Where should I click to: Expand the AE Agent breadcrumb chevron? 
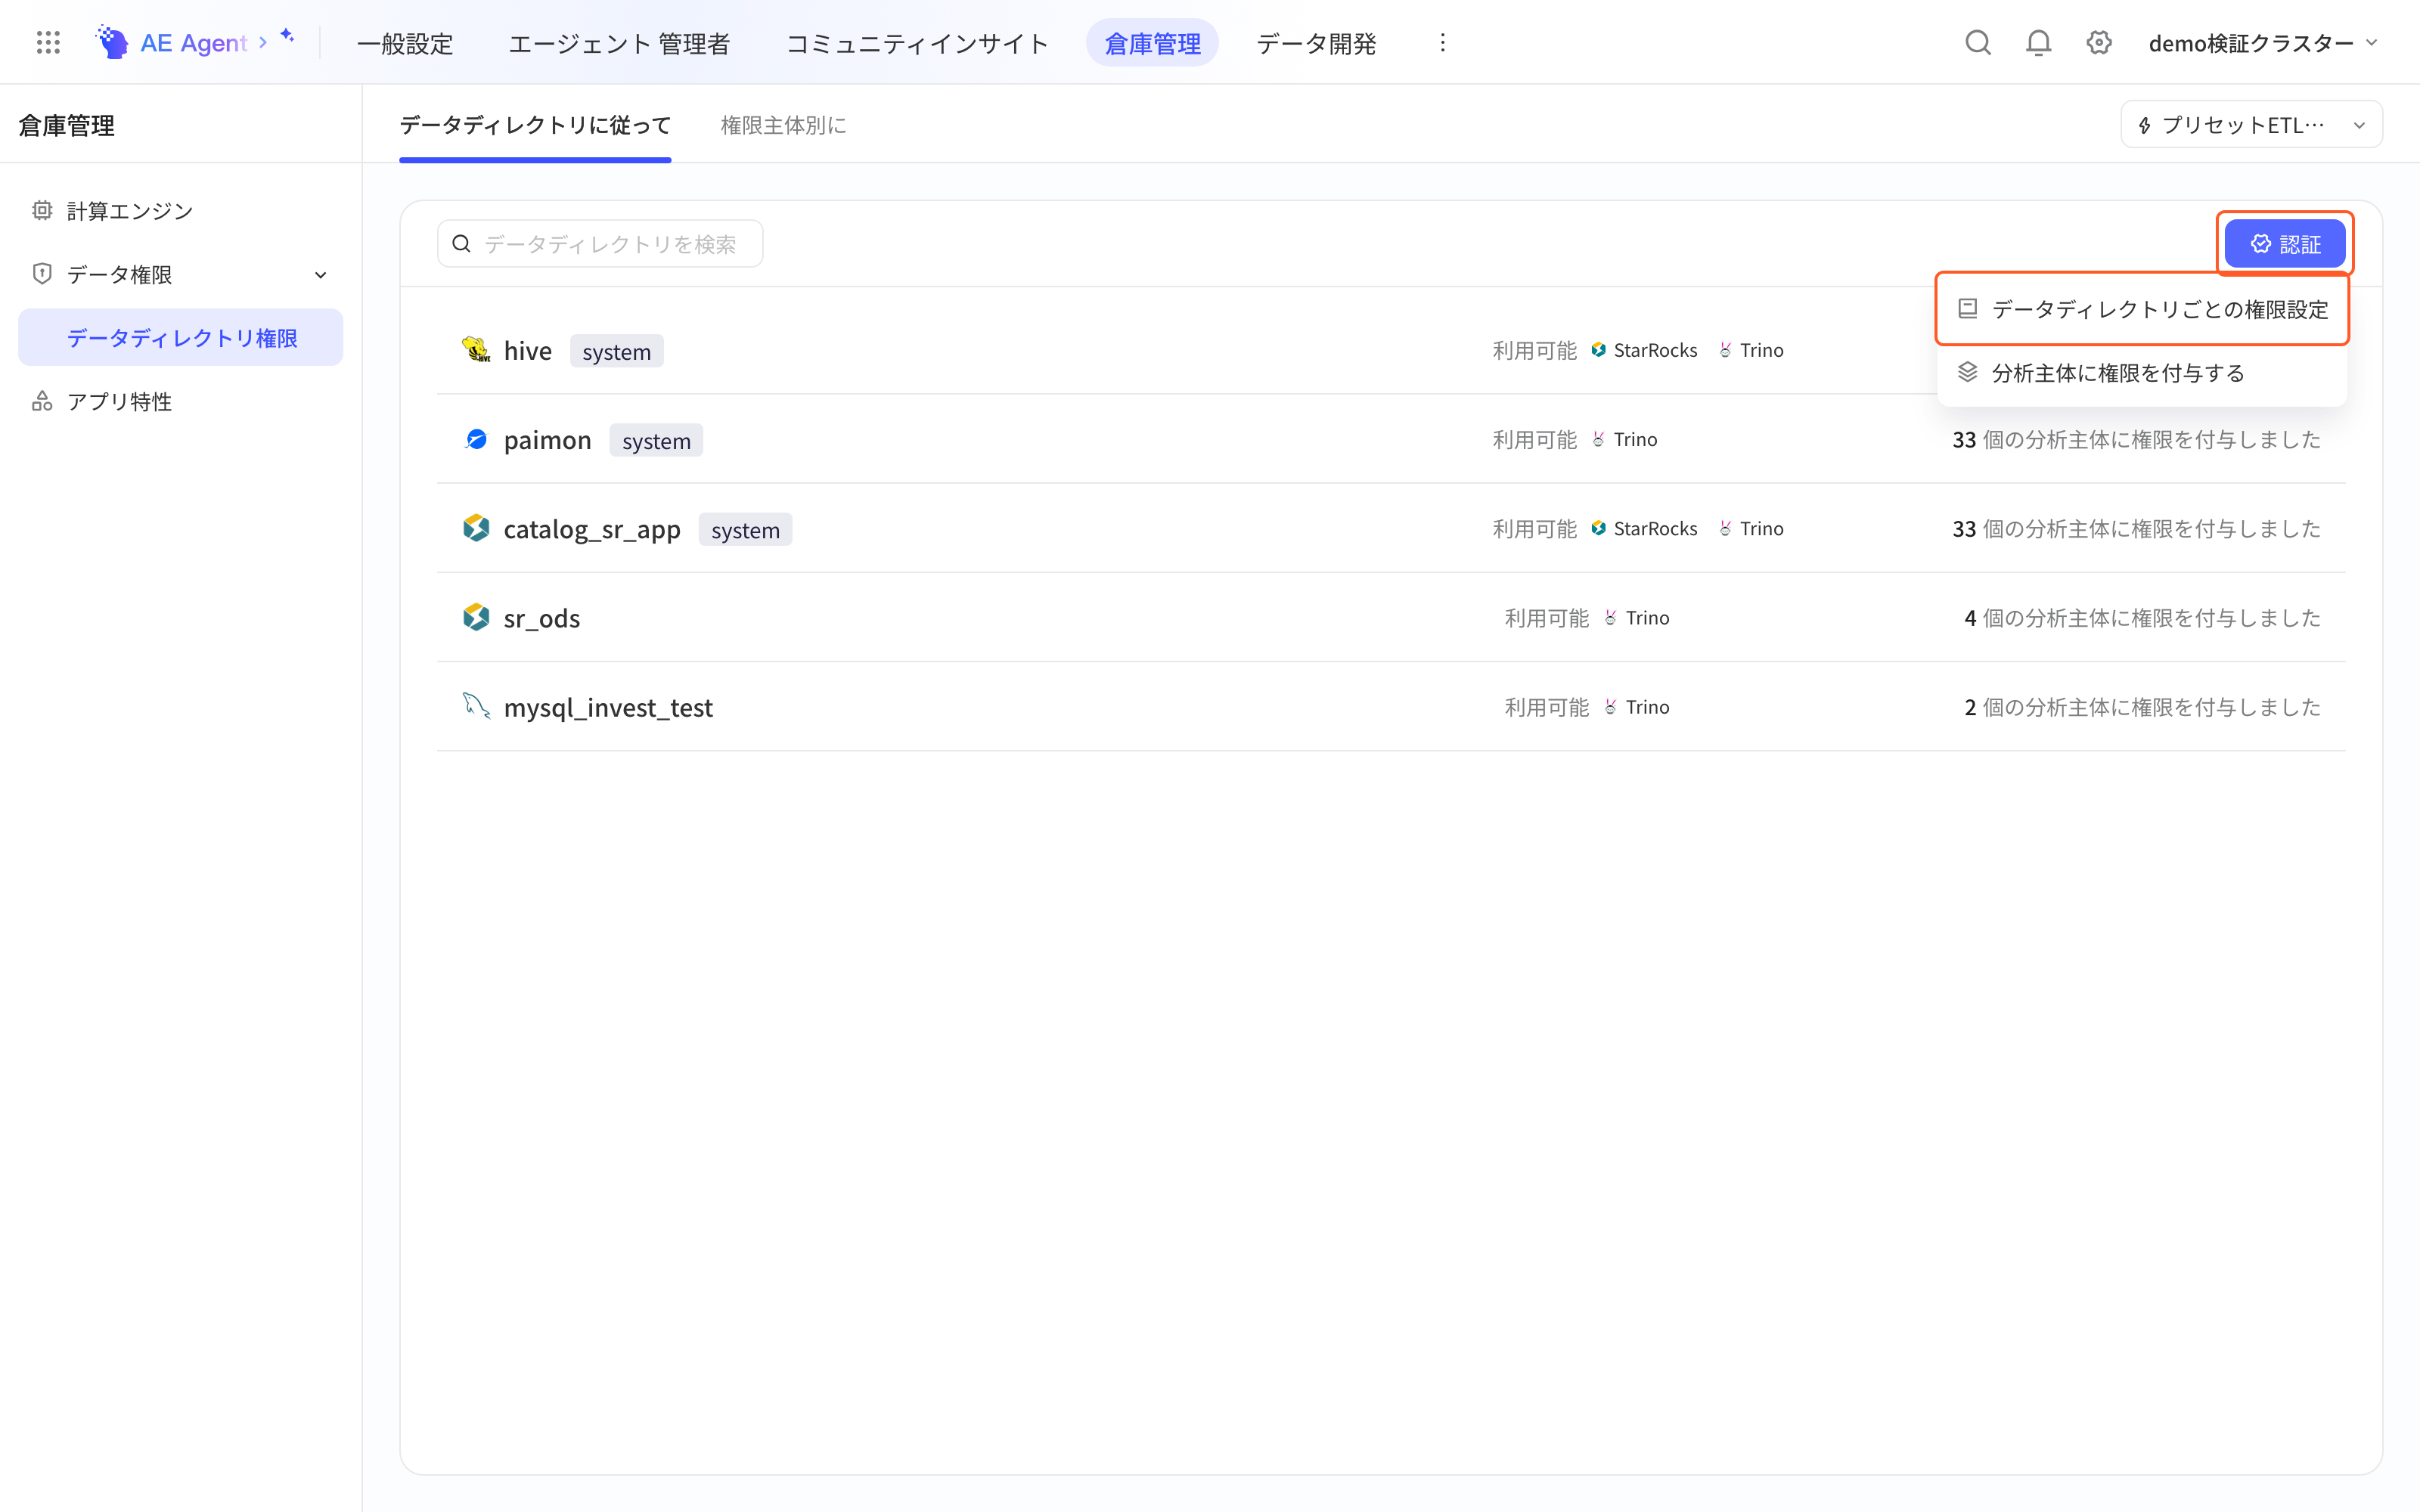263,43
